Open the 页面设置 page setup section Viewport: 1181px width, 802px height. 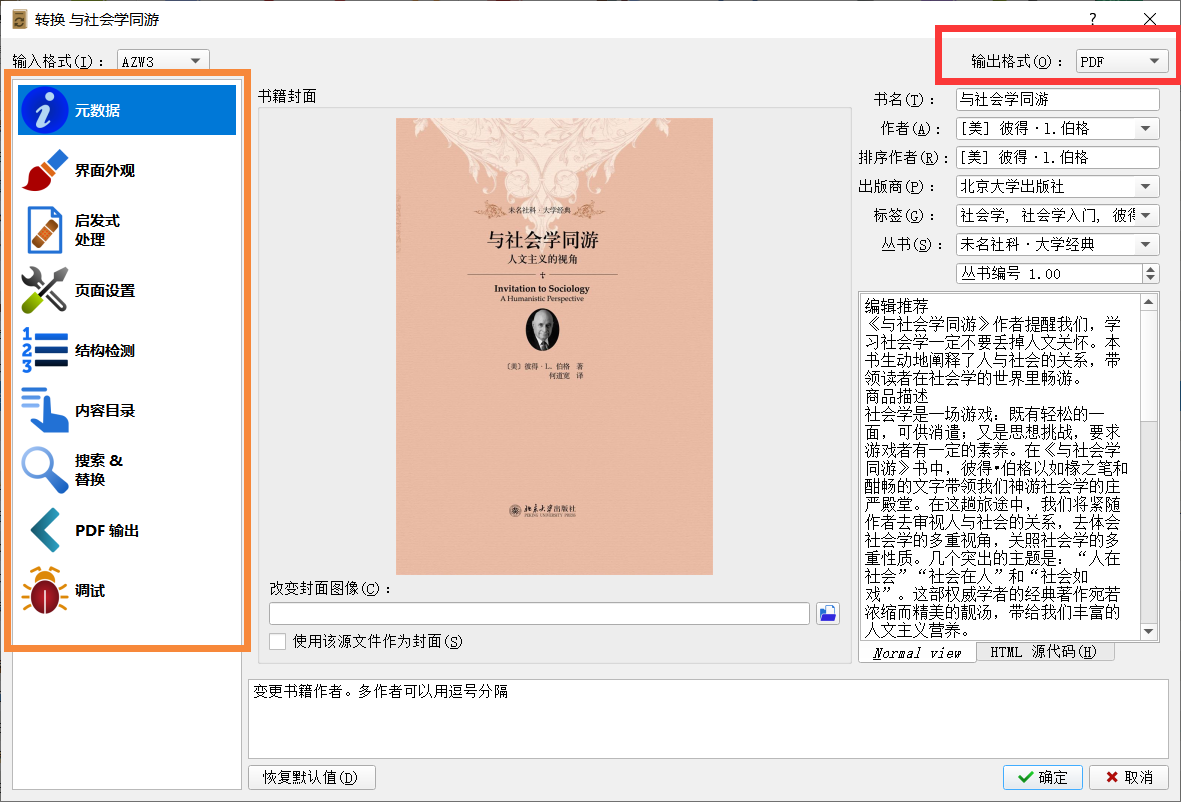pos(127,290)
